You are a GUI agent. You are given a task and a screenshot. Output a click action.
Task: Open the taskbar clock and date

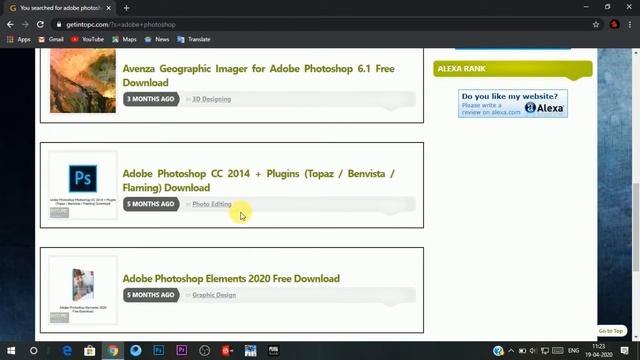click(599, 351)
